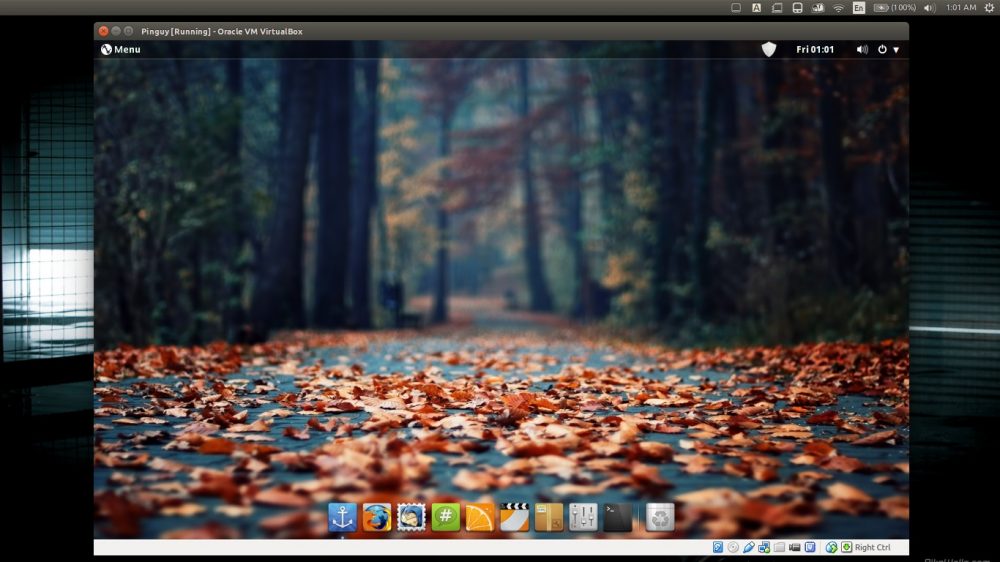Open the Fri 01:01 clock calendar
The height and width of the screenshot is (562, 1000).
815,49
